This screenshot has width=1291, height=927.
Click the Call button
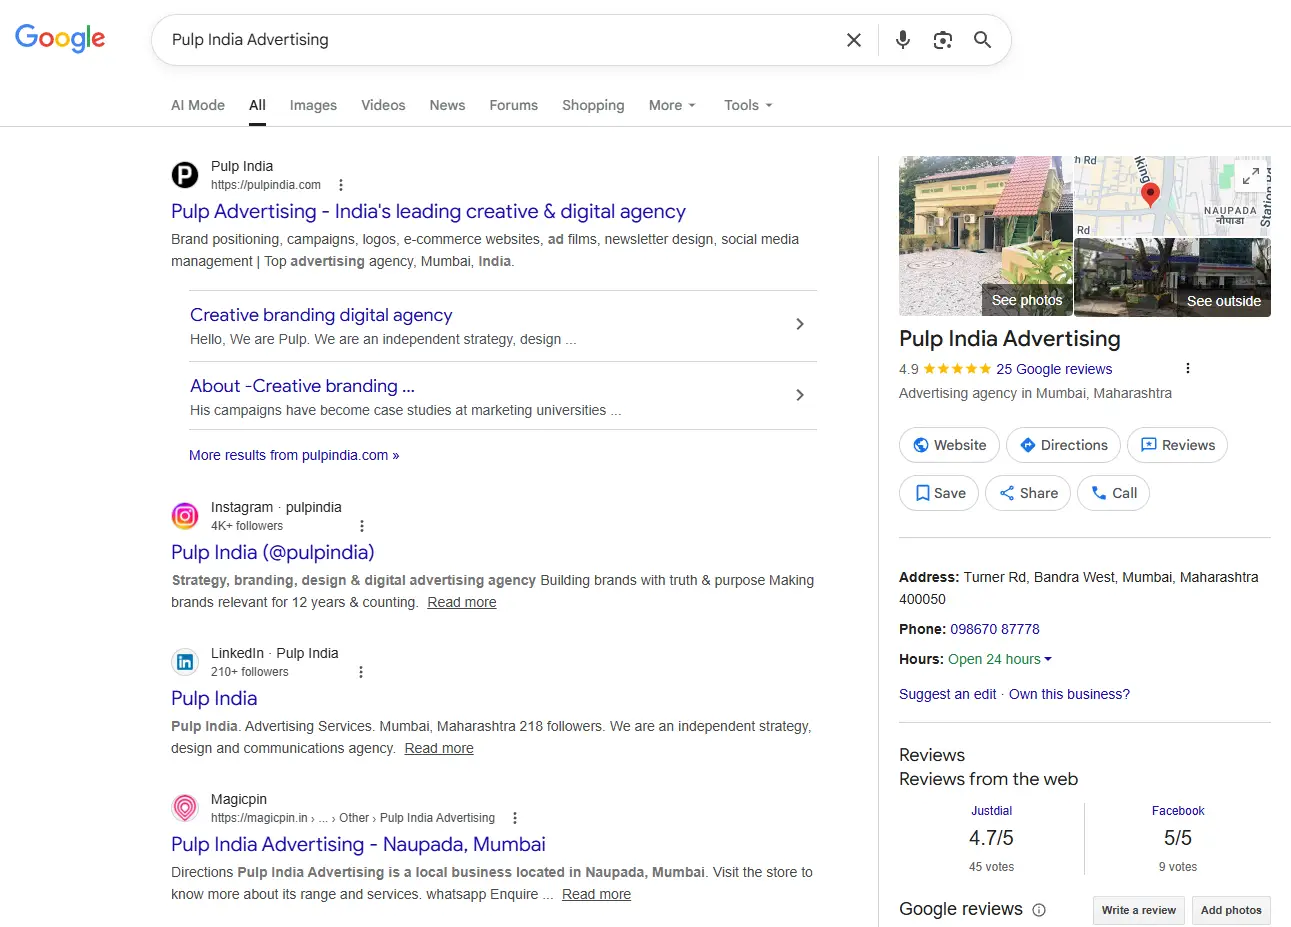[1113, 493]
